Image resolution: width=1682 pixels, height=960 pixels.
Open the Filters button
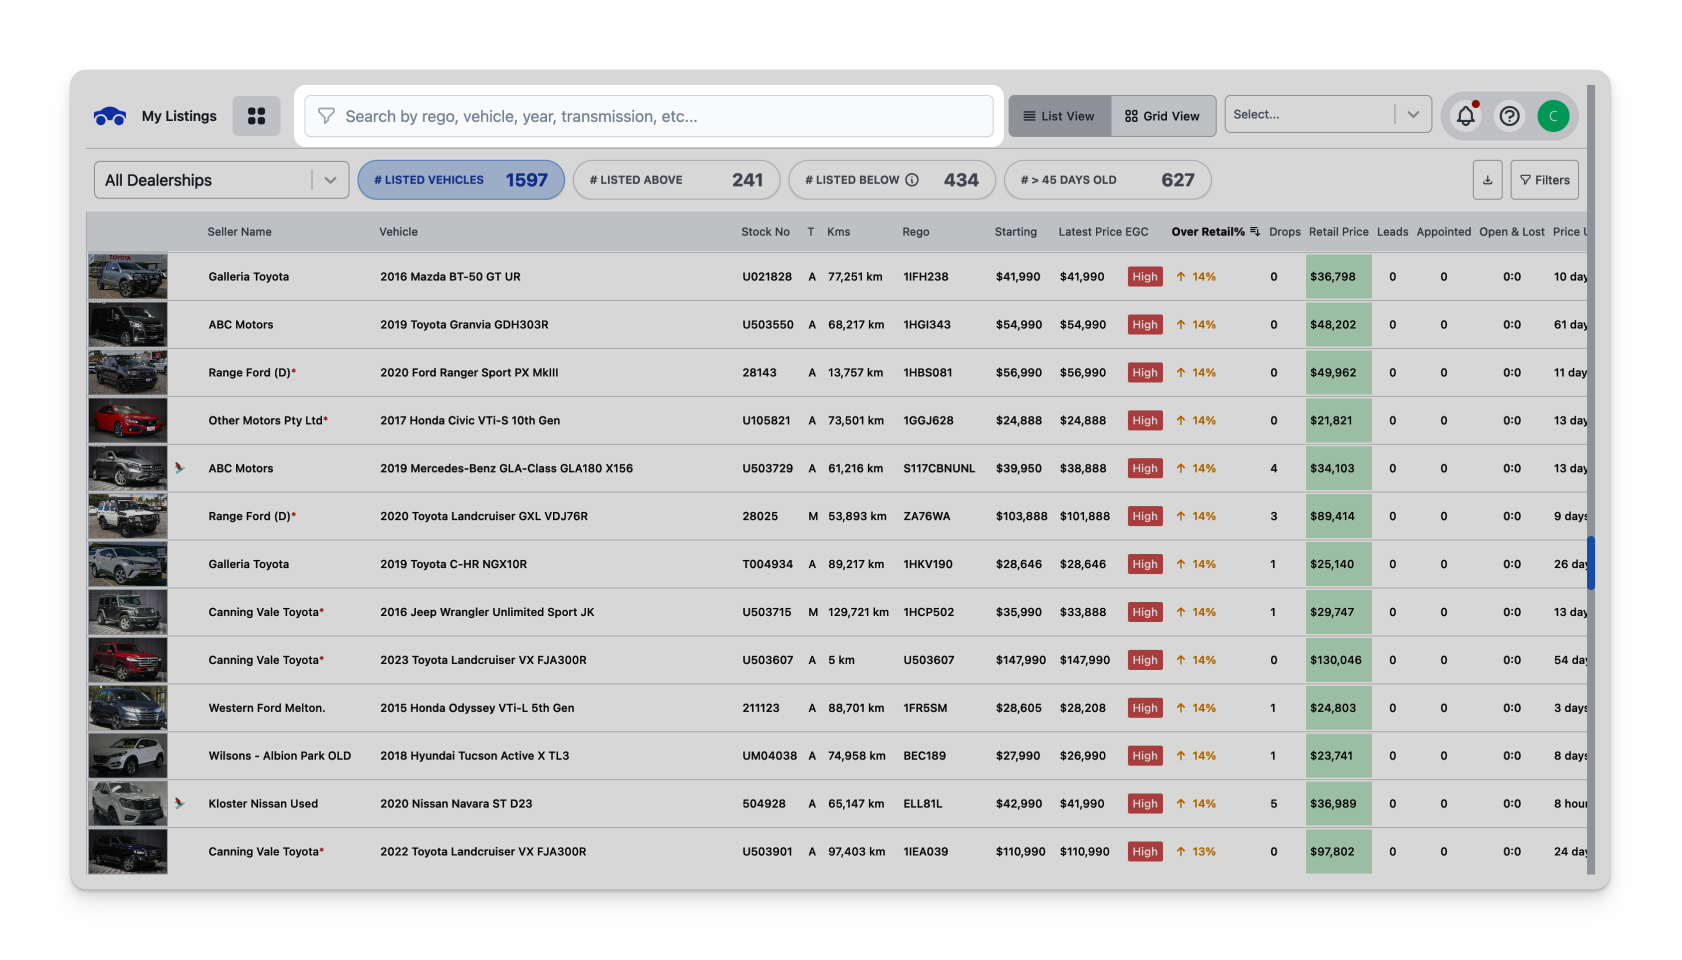(x=1544, y=180)
